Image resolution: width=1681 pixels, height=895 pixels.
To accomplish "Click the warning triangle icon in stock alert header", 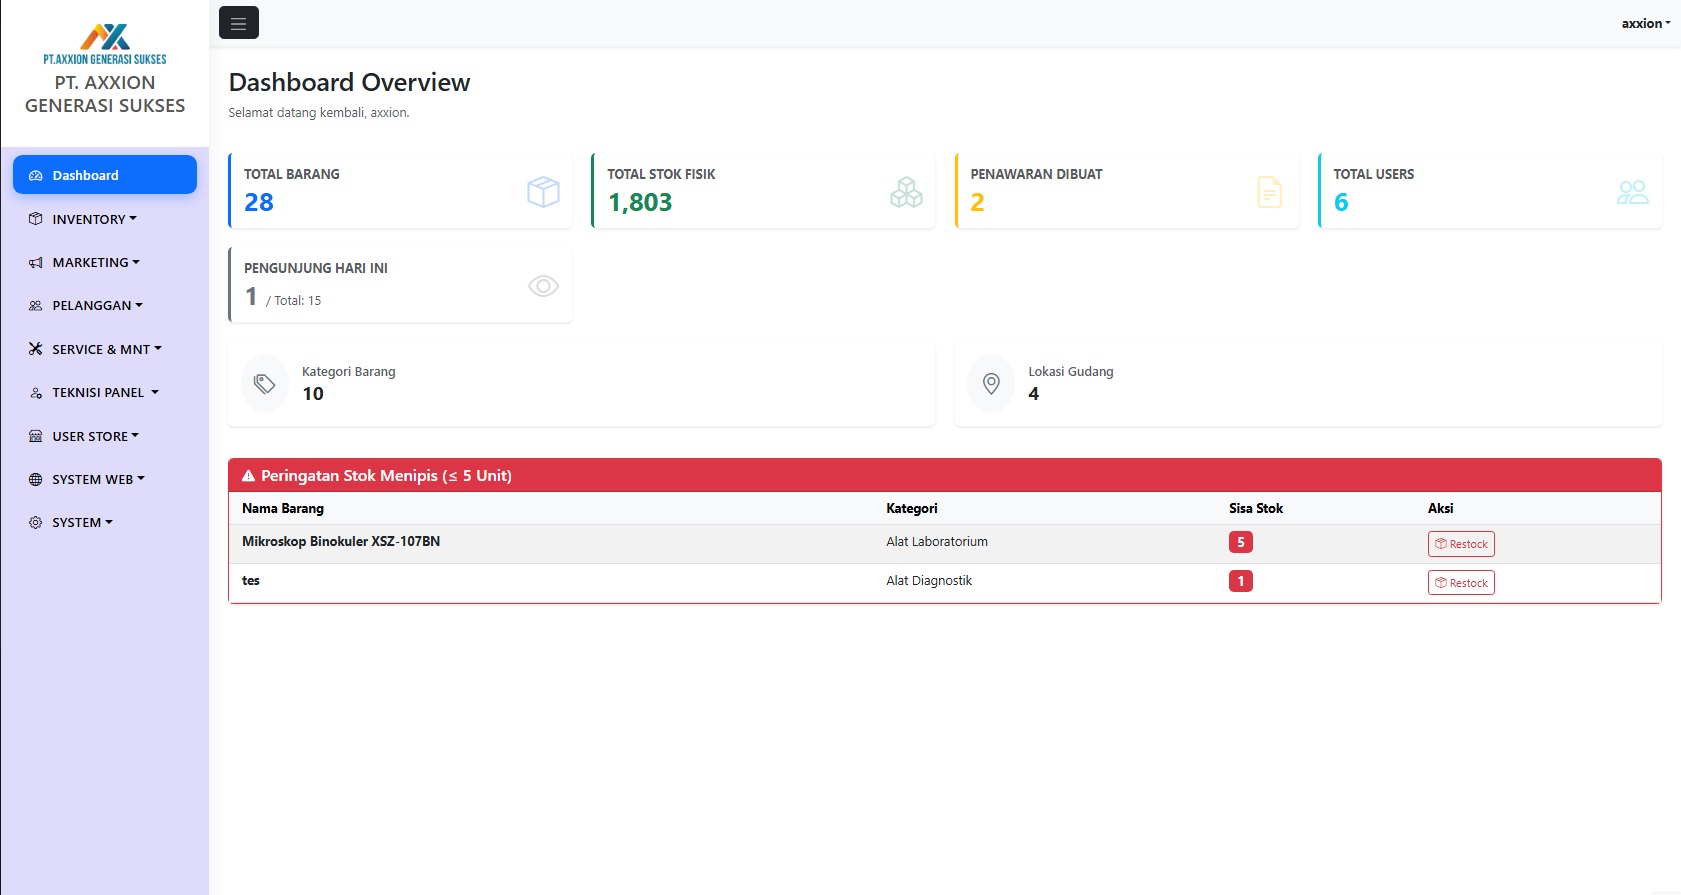I will [249, 476].
